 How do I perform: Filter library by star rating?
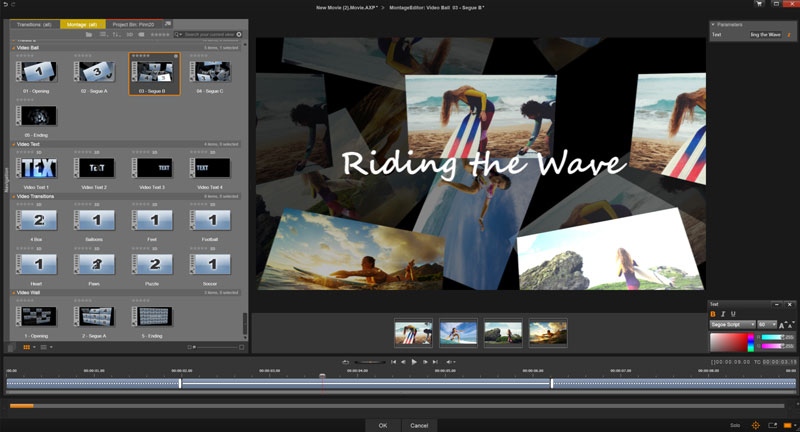160,35
